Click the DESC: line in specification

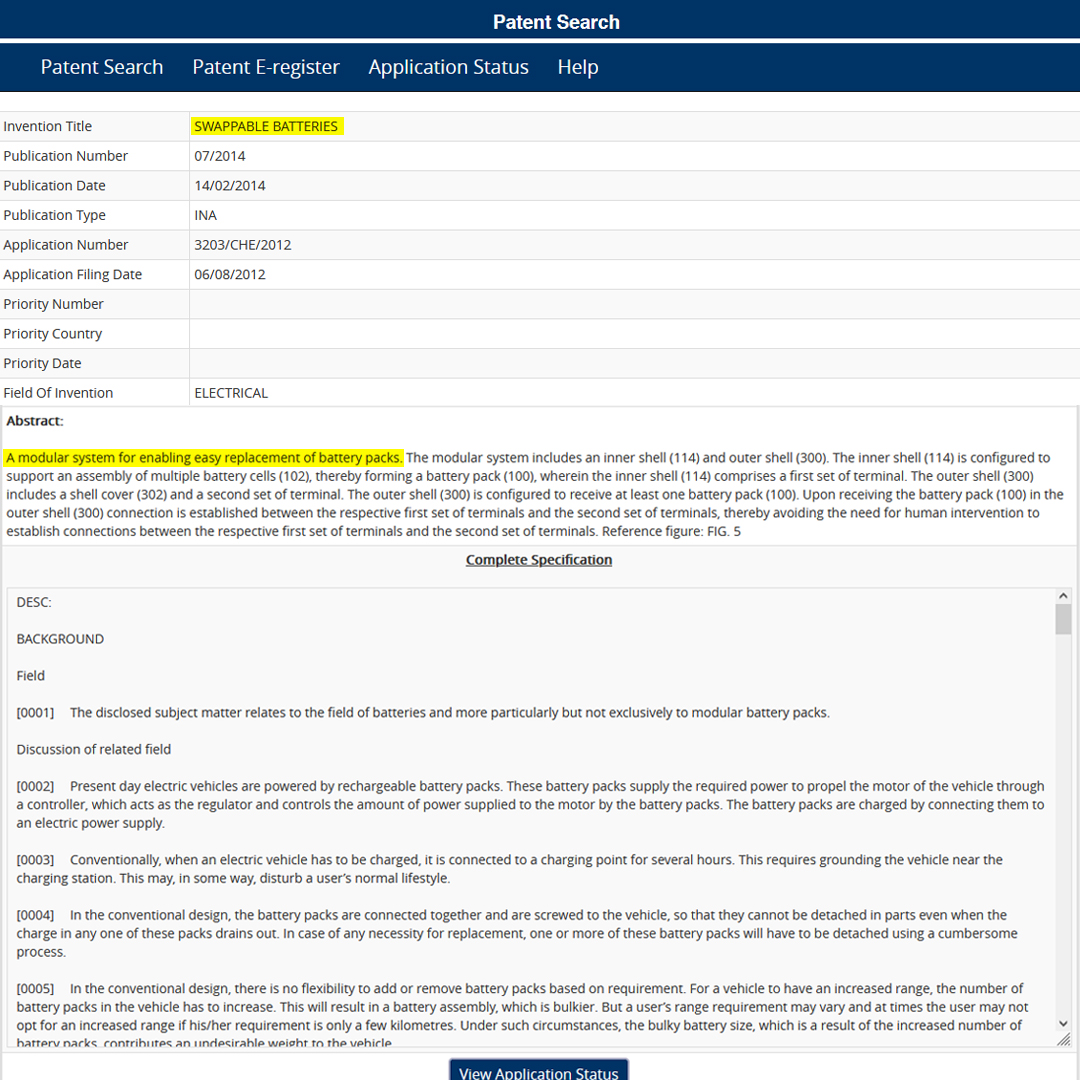tap(34, 602)
